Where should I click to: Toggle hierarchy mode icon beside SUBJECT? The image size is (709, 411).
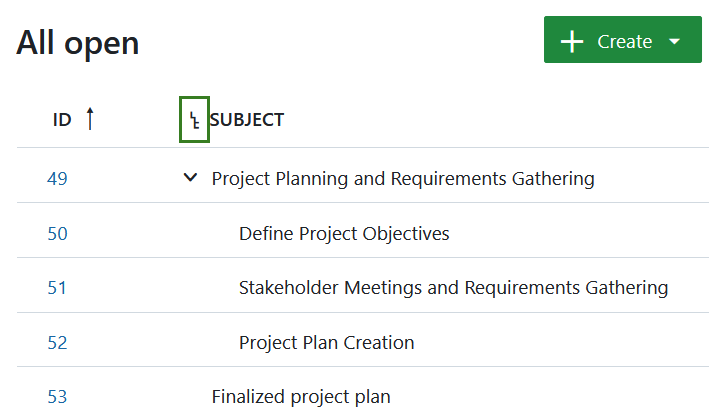point(194,120)
